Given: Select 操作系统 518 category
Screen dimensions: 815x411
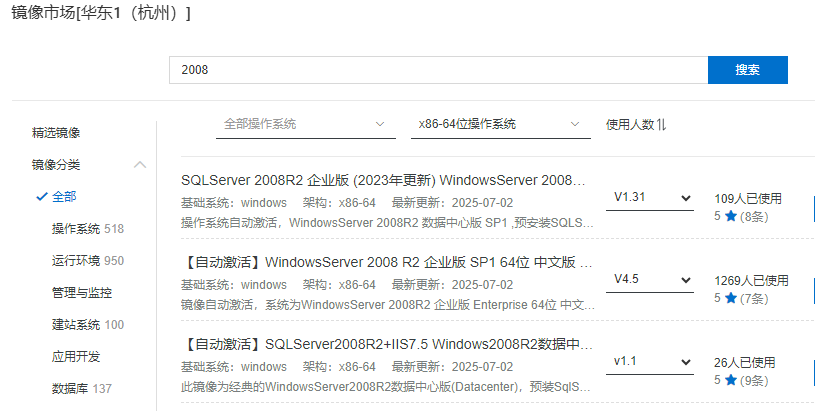Looking at the screenshot, I should (x=87, y=229).
